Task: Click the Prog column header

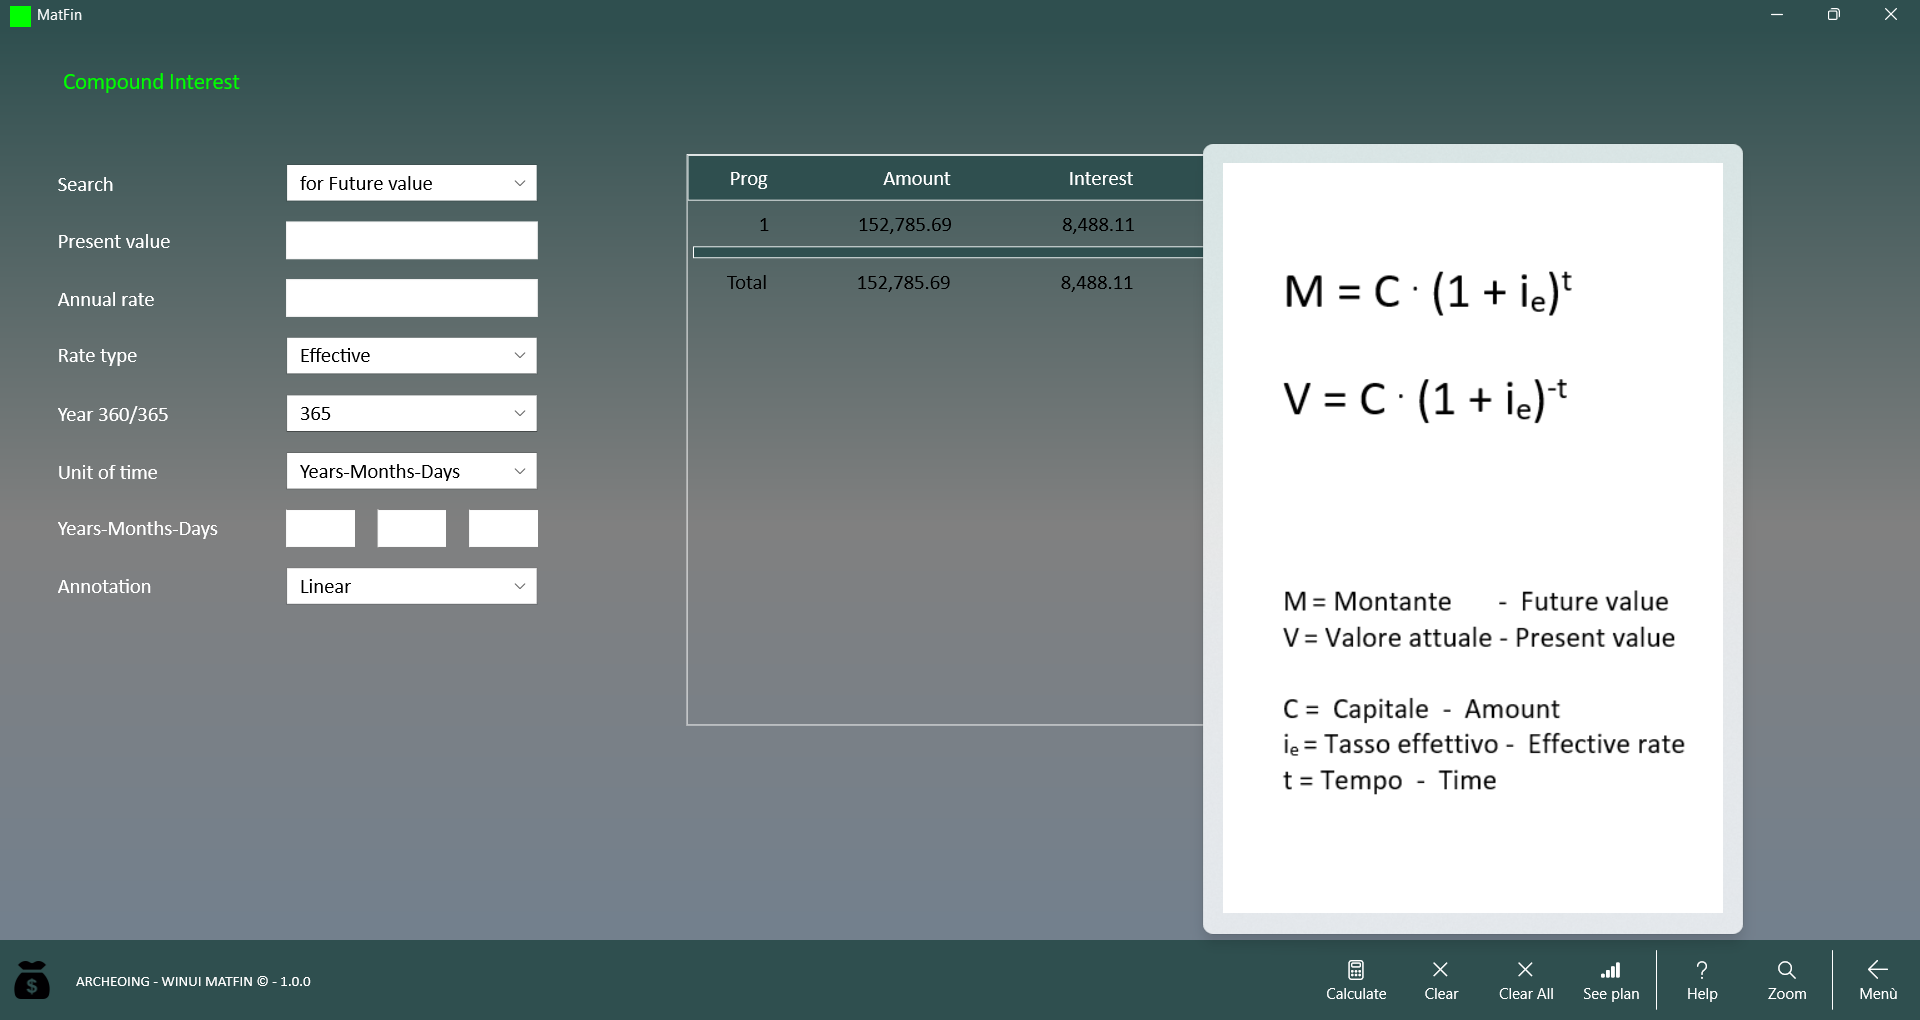Action: [x=748, y=178]
